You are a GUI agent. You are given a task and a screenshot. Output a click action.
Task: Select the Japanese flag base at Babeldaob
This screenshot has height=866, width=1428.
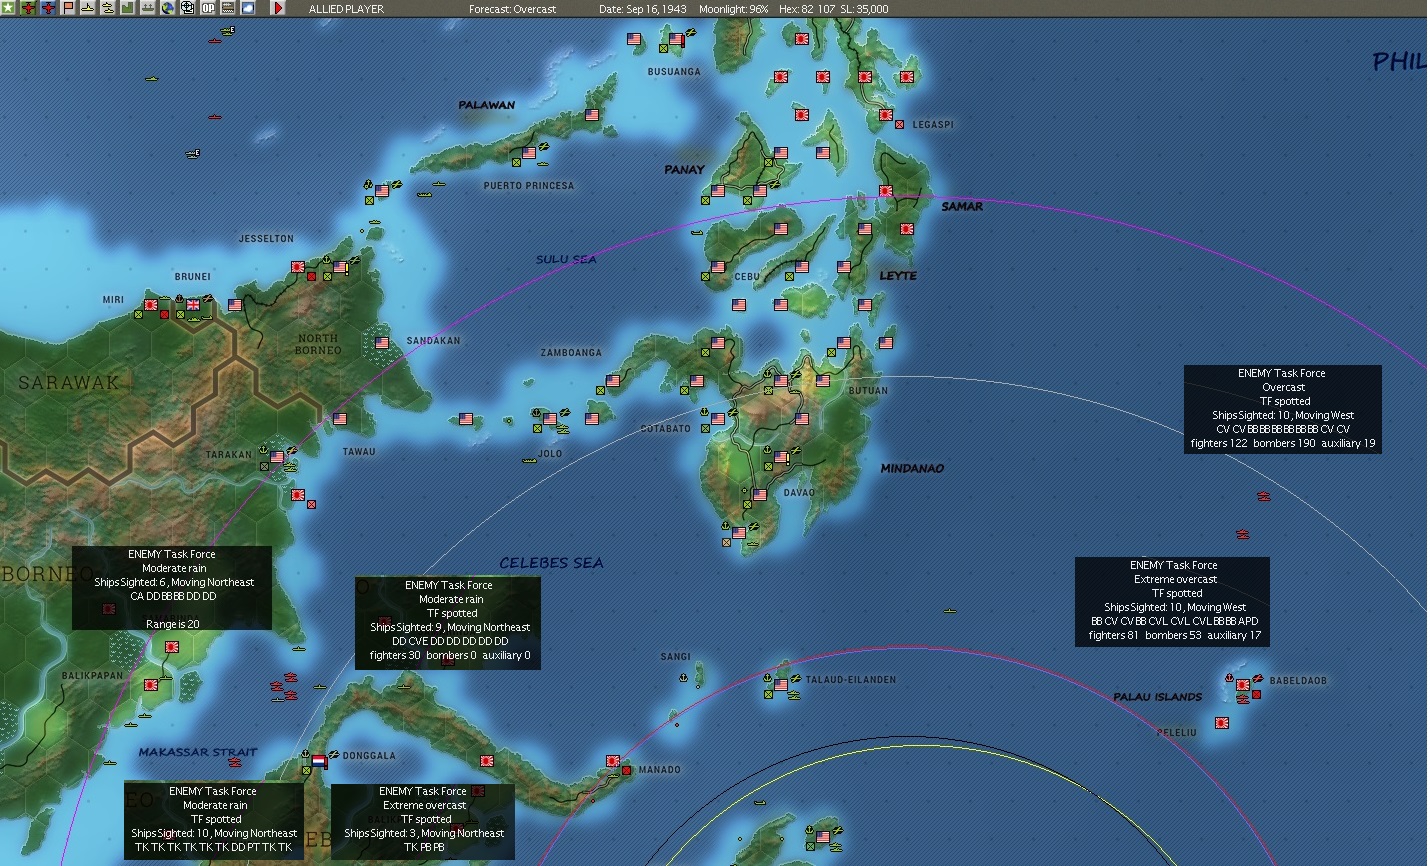point(1243,685)
